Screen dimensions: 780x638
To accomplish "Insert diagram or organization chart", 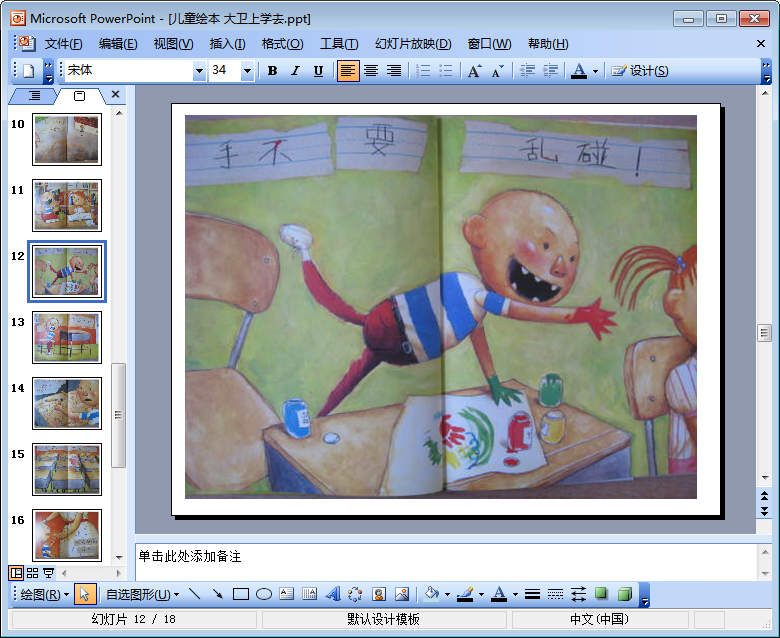I will pyautogui.click(x=355, y=594).
